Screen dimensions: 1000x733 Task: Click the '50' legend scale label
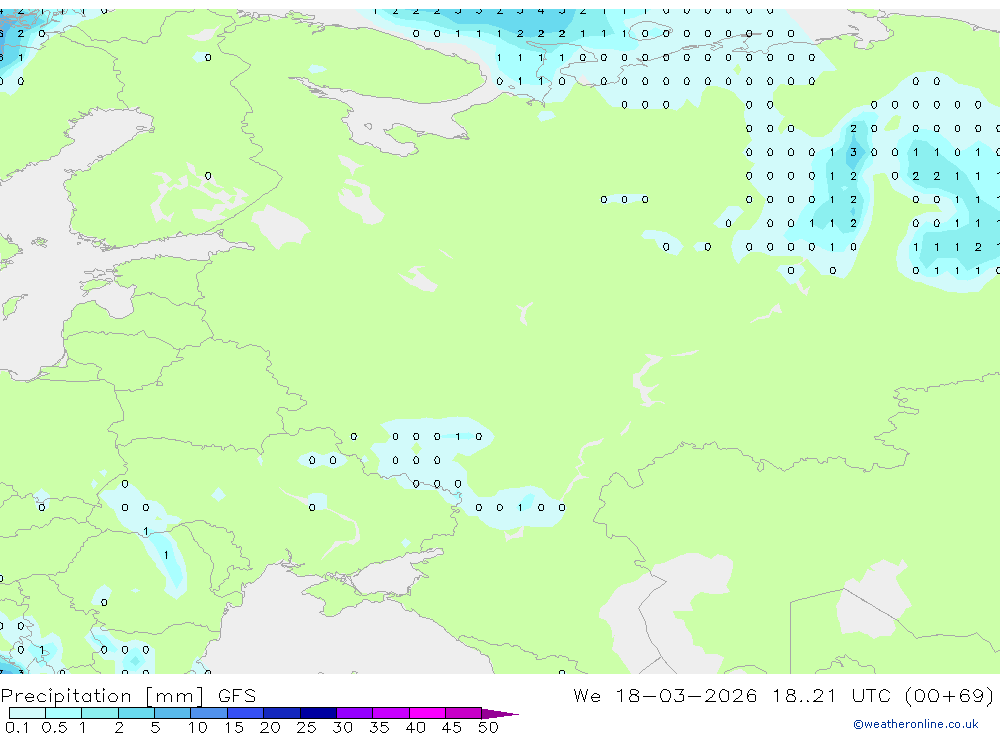pyautogui.click(x=488, y=727)
